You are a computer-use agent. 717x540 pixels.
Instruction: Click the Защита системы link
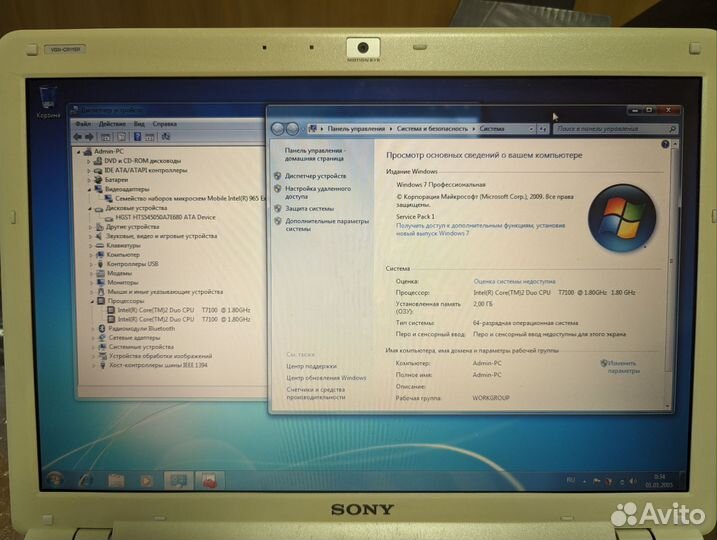(309, 209)
